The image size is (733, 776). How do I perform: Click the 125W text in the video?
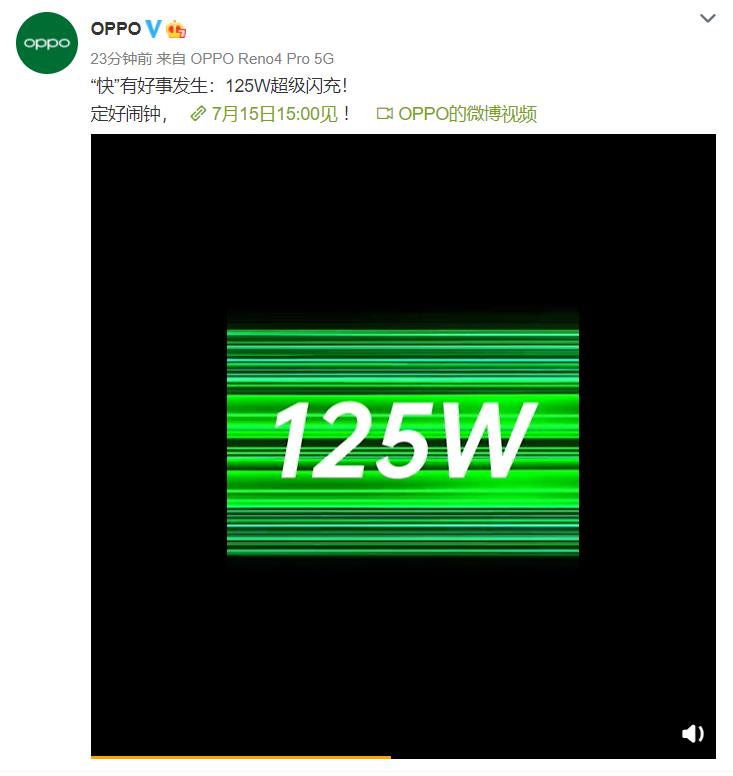(405, 440)
